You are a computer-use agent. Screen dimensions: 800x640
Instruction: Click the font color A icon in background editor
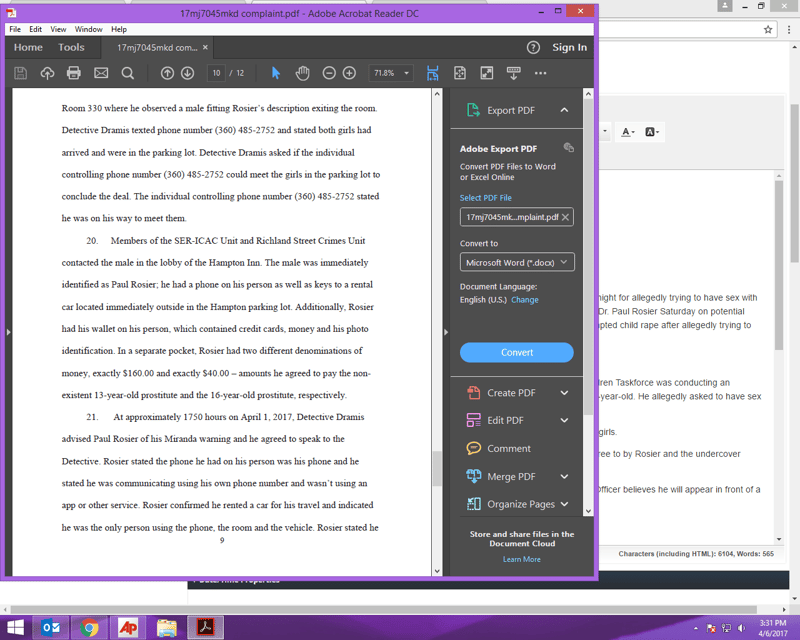pyautogui.click(x=628, y=132)
